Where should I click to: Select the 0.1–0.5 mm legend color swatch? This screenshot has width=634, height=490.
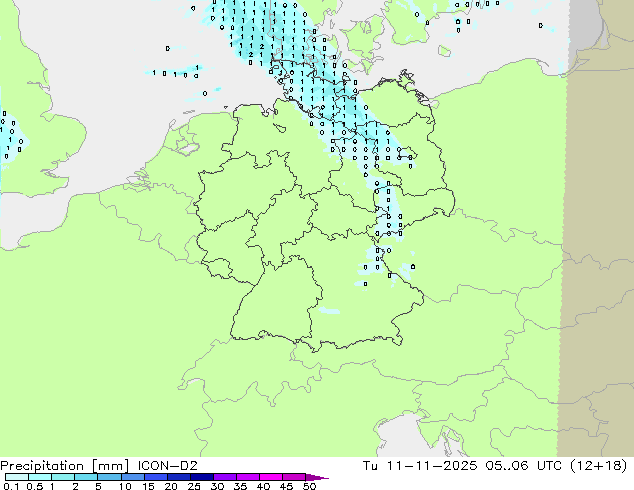pos(17,477)
